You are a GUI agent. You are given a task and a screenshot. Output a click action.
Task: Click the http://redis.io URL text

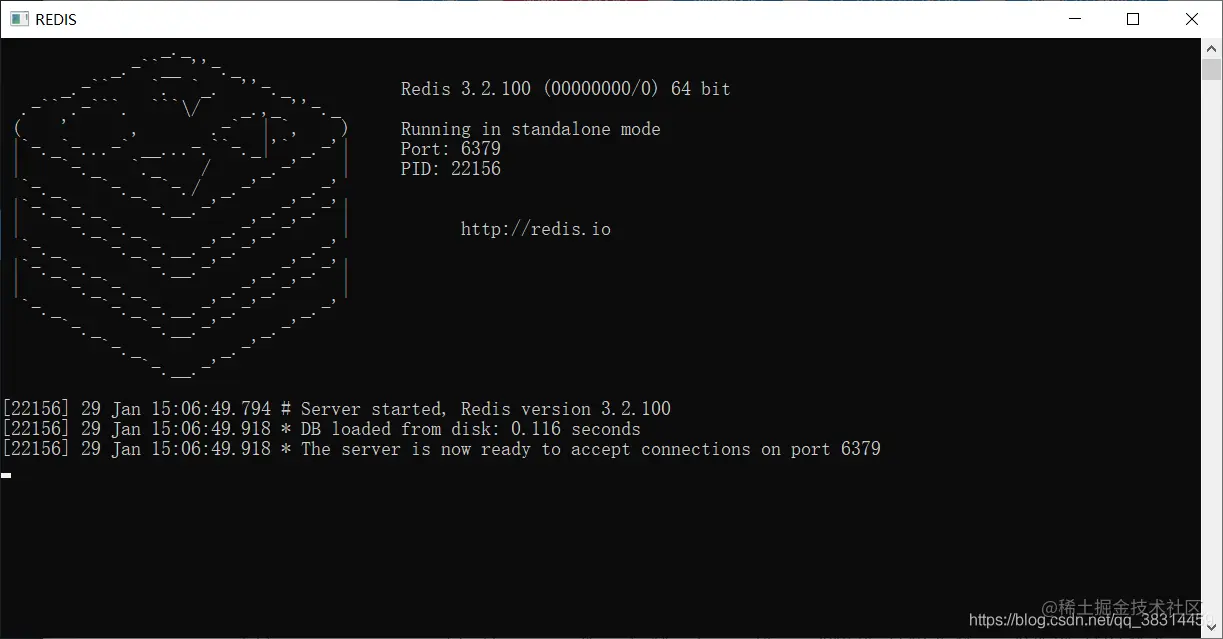point(536,229)
